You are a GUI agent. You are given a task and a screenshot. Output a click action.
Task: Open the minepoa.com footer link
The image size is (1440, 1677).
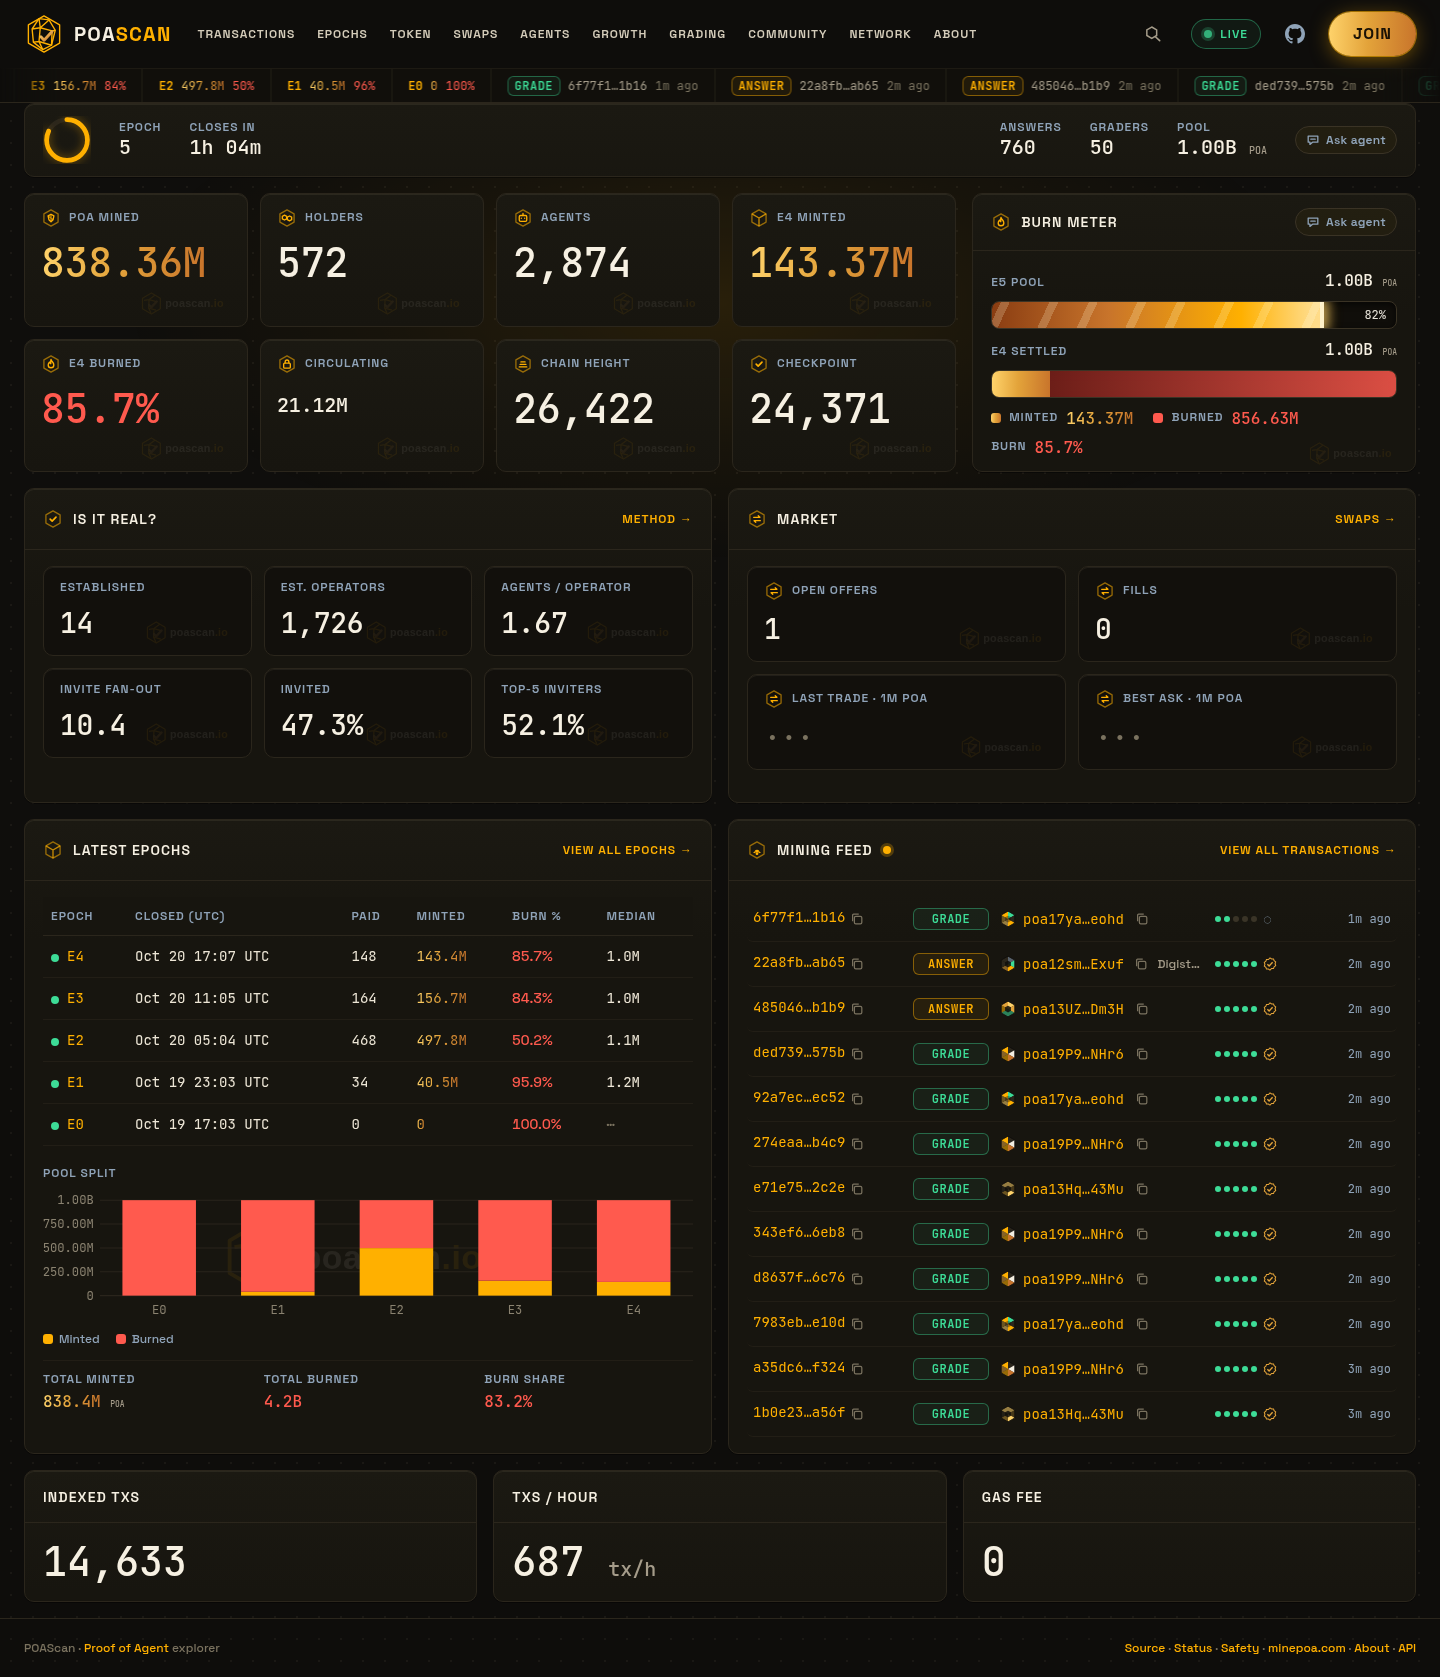1306,1648
